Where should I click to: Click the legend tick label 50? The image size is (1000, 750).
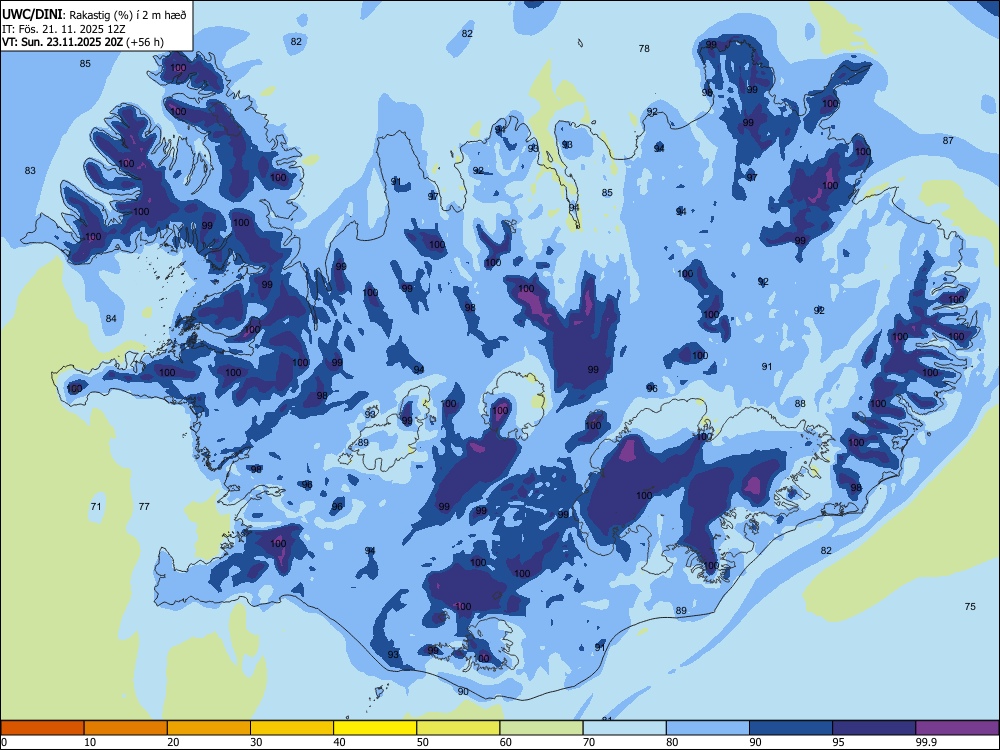point(422,742)
